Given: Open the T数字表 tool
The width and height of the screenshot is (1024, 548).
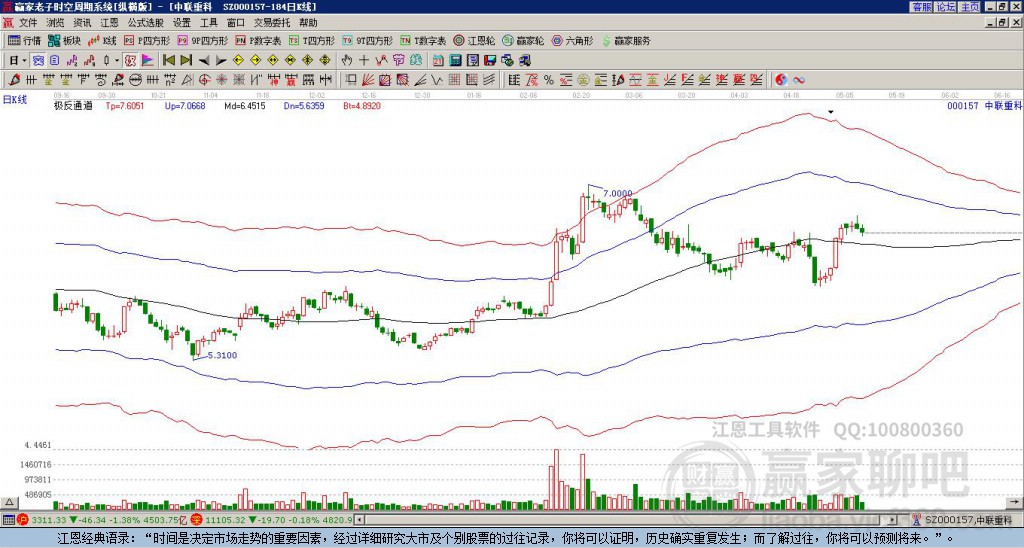Looking at the screenshot, I should coord(423,40).
